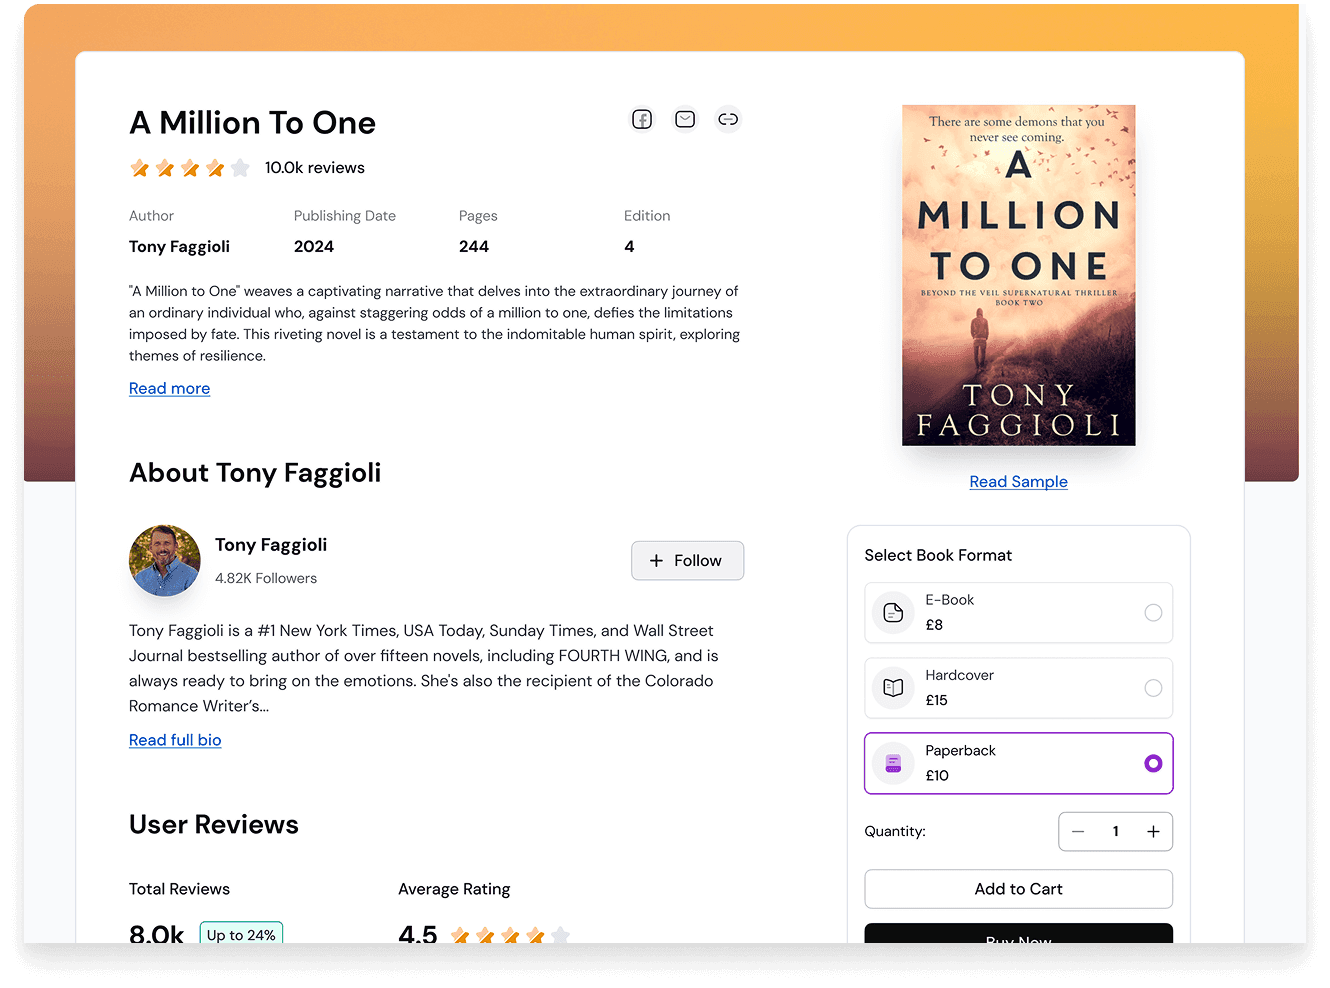Click the Buy Now button
This screenshot has width=1330, height=988.
click(1018, 935)
